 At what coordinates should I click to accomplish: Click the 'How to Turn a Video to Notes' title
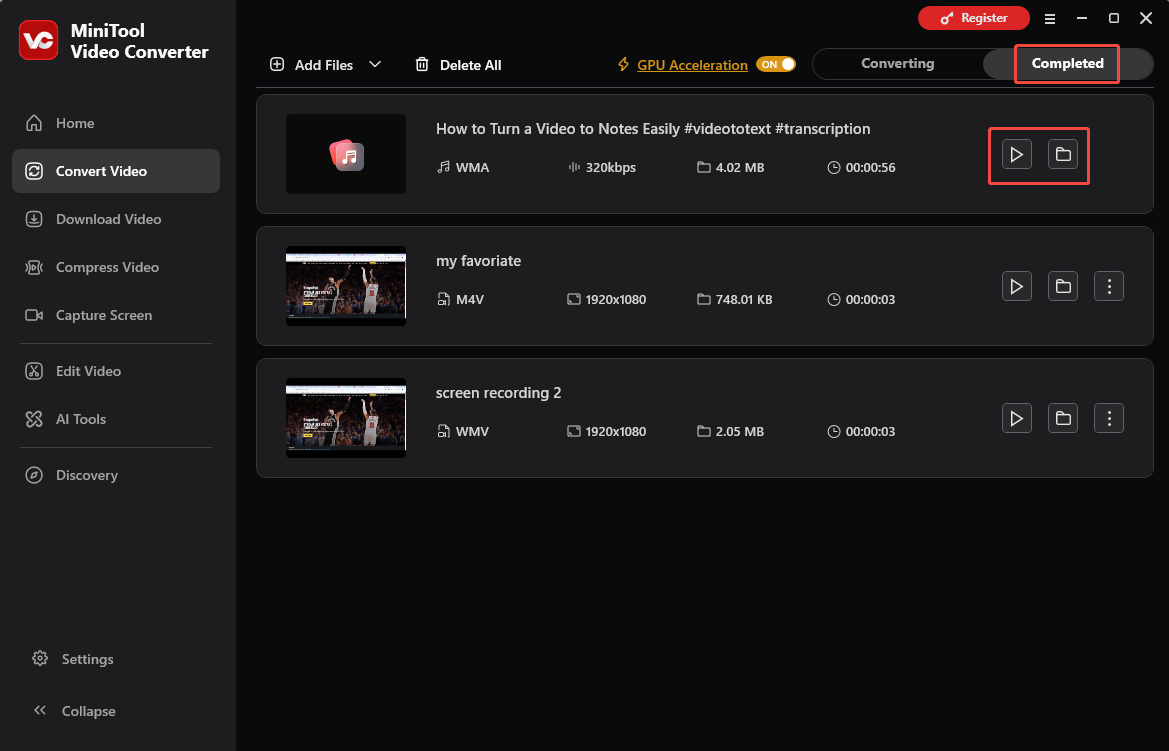[653, 129]
